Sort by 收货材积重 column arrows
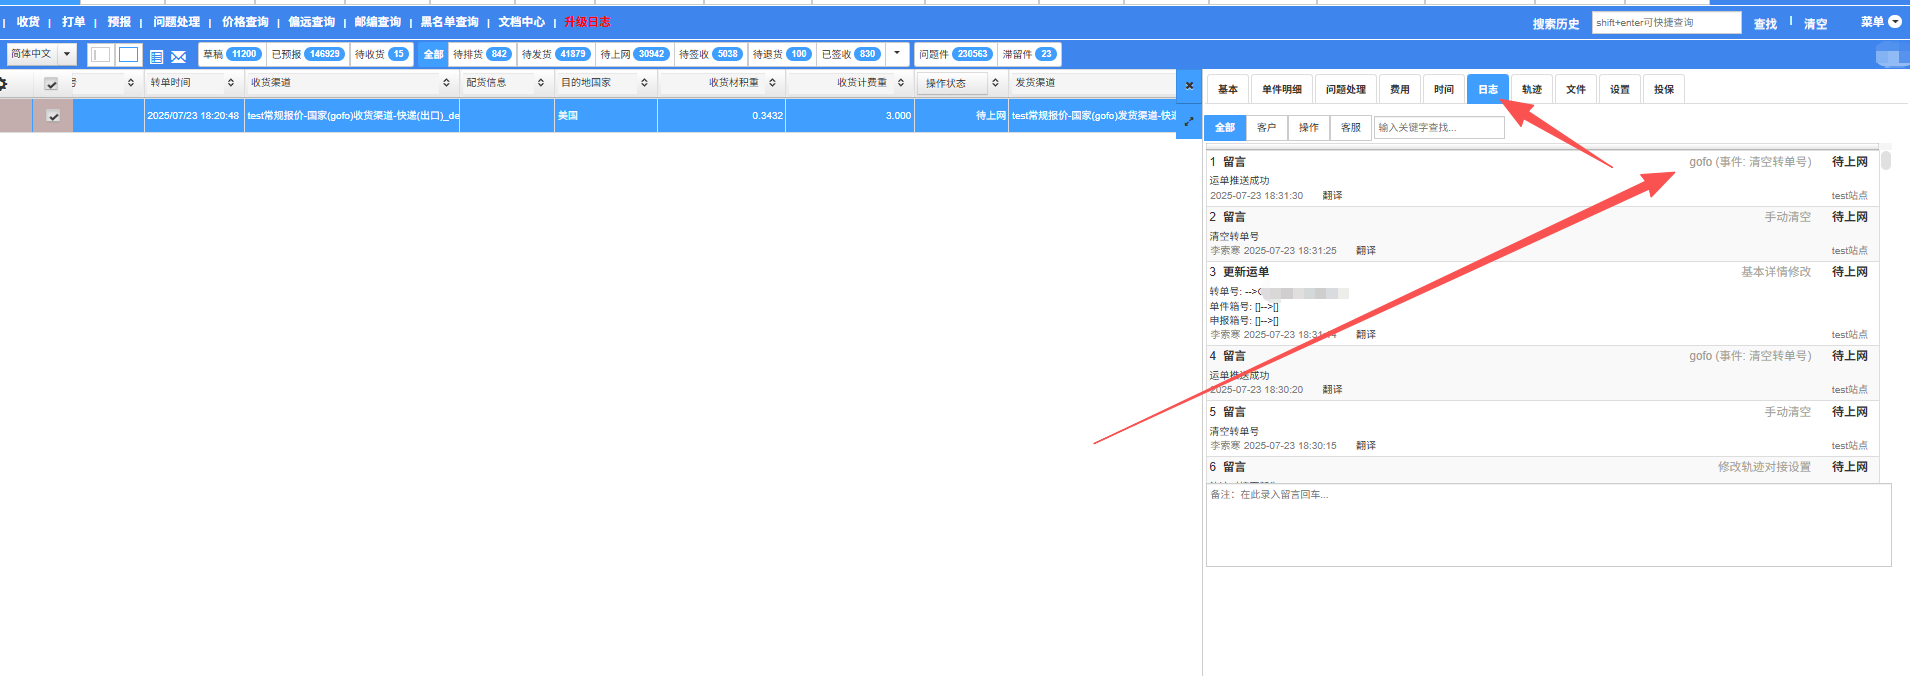The height and width of the screenshot is (676, 1910). [773, 83]
